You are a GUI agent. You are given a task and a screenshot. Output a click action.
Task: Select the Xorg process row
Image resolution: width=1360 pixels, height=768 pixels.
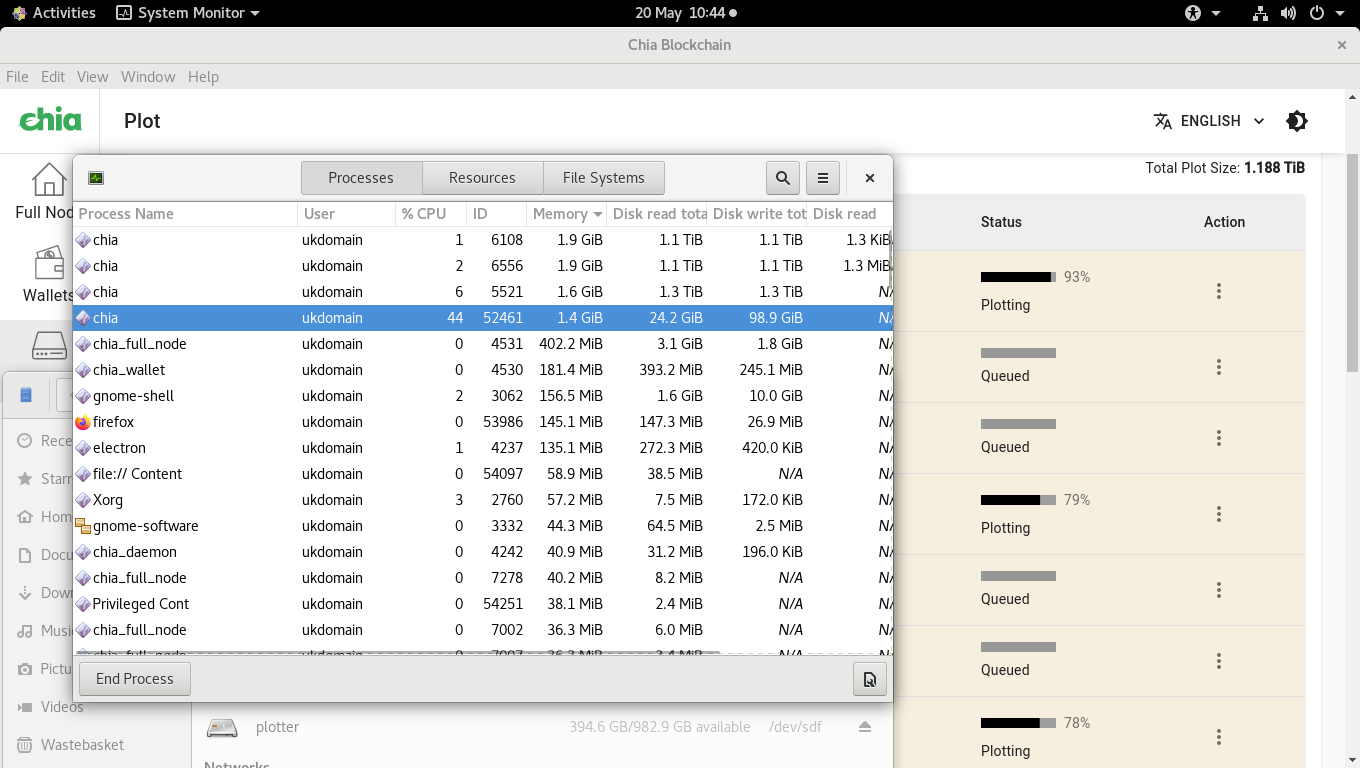pyautogui.click(x=483, y=500)
